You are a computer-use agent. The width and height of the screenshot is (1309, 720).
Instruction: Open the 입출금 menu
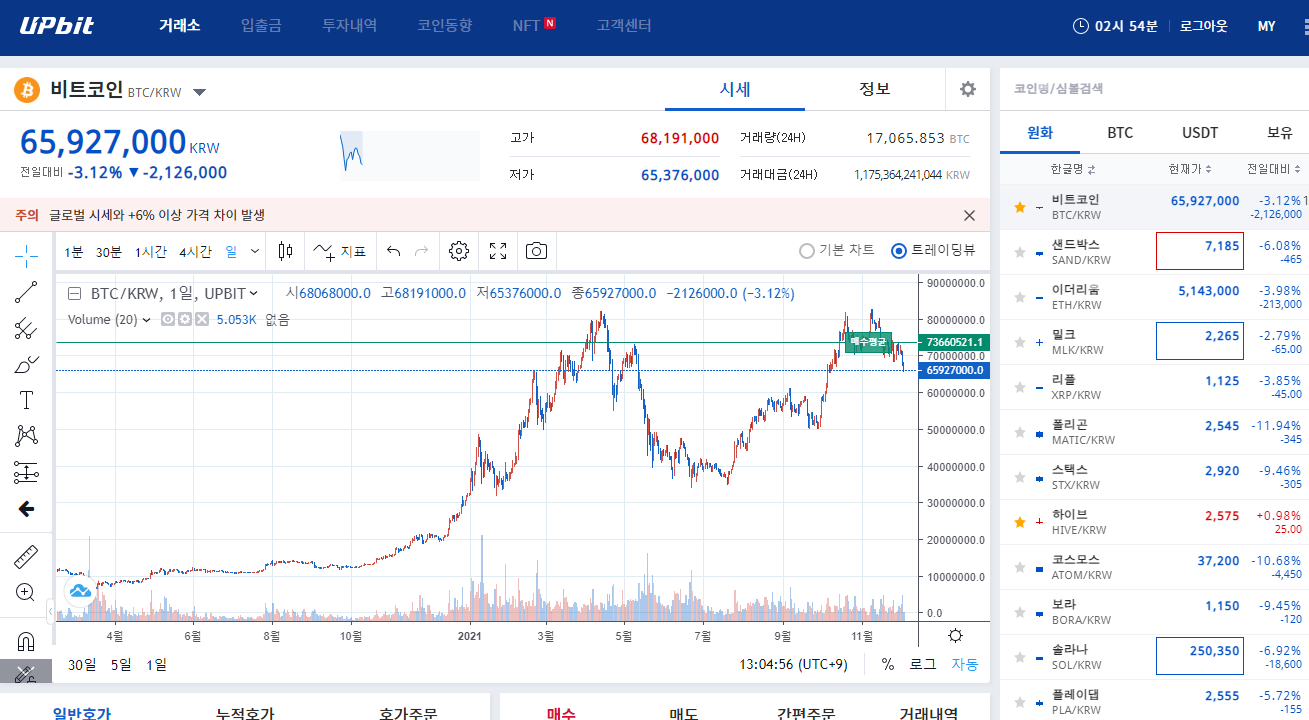tap(261, 26)
